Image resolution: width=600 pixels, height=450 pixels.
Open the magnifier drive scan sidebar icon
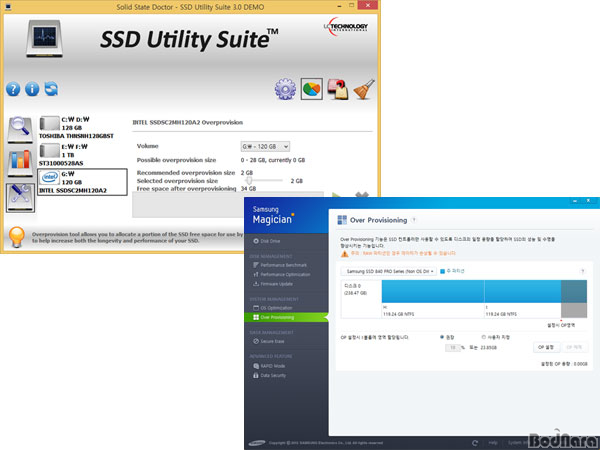[20, 130]
